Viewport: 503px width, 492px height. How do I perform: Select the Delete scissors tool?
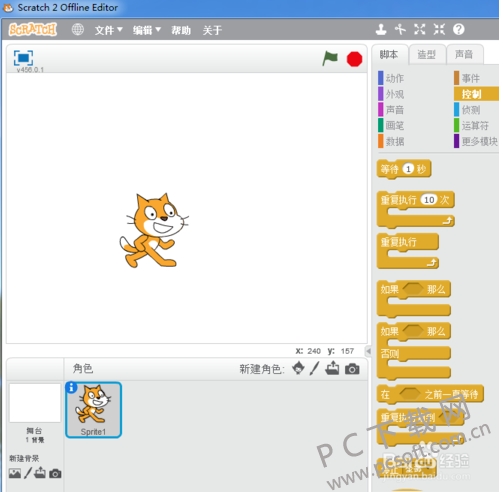point(400,29)
